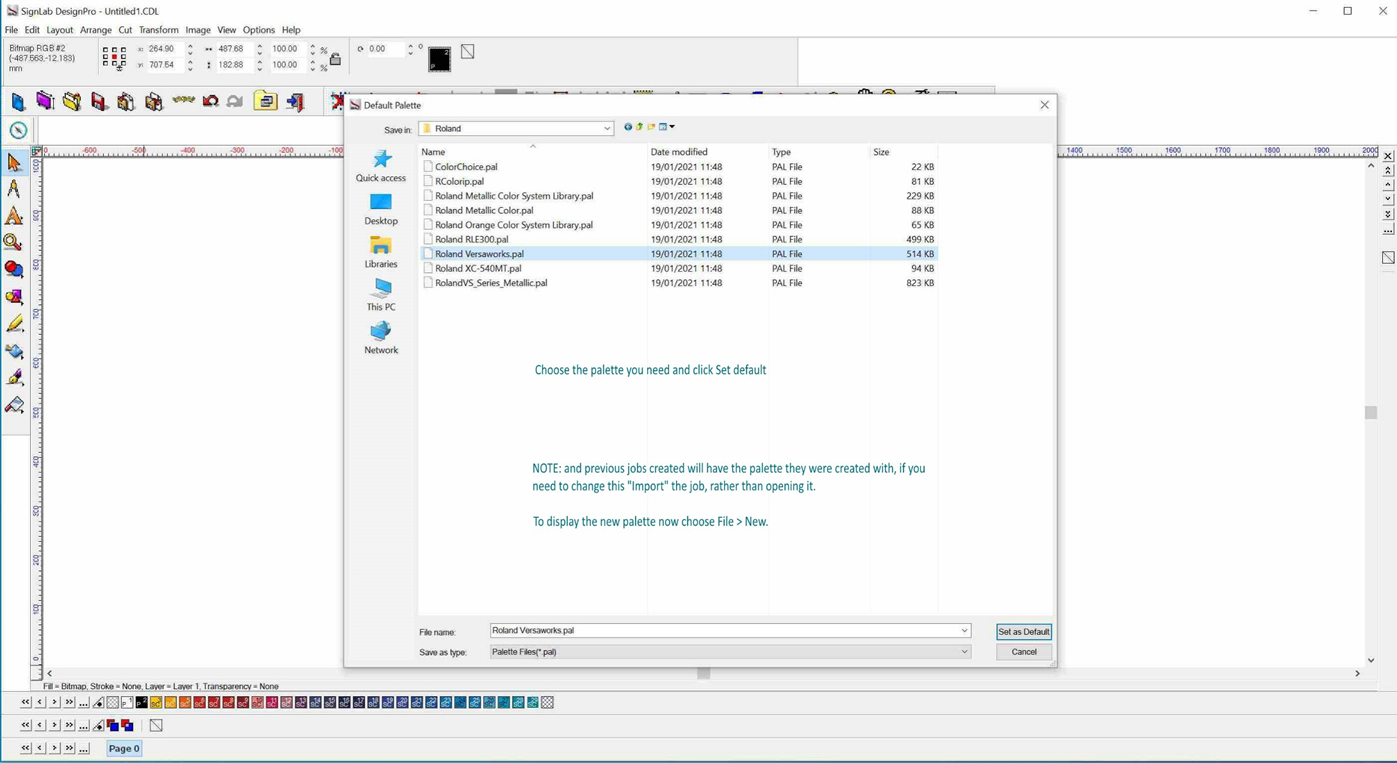Select the arrow selection tool
This screenshot has width=1397, height=763.
click(14, 162)
